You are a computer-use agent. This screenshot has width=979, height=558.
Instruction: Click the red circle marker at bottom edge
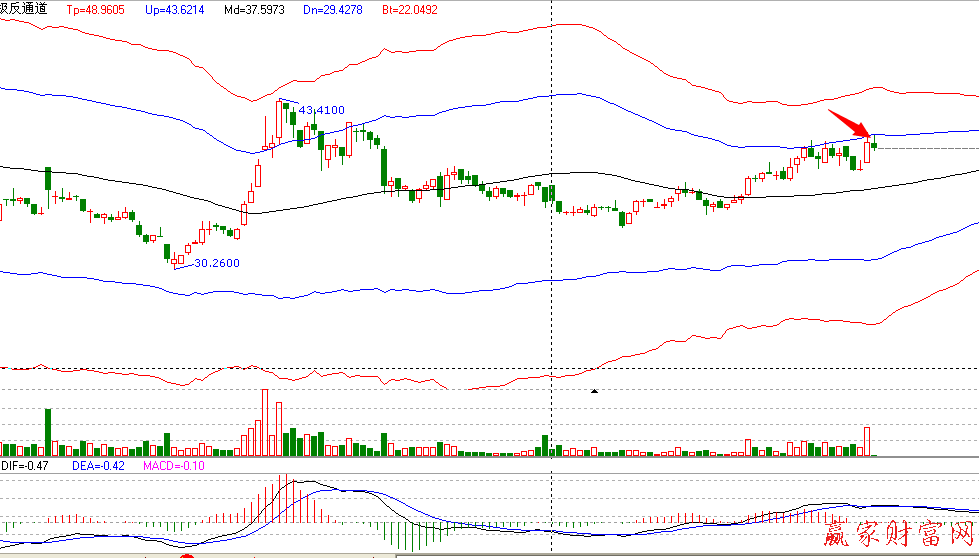187,555
